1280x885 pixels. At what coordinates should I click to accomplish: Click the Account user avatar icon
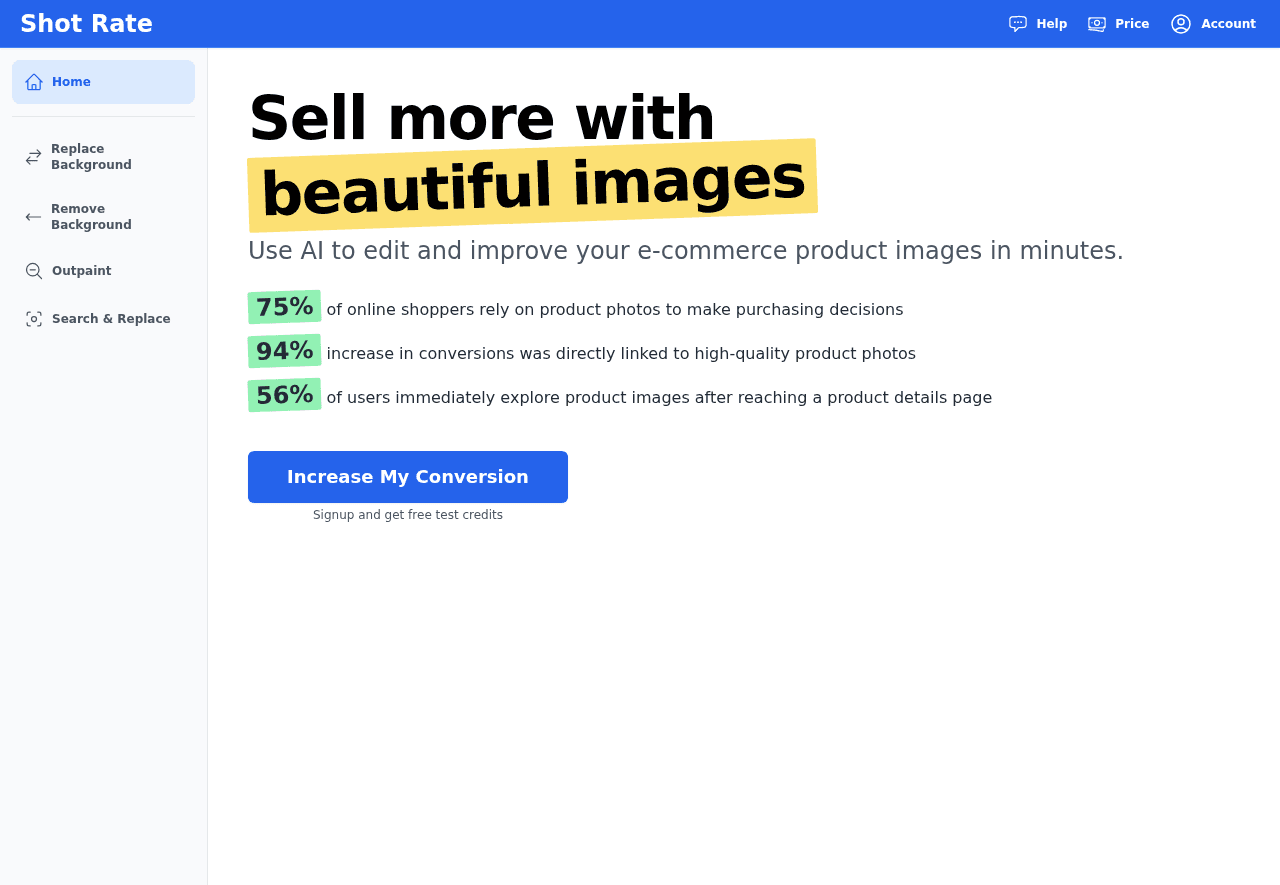coord(1181,24)
